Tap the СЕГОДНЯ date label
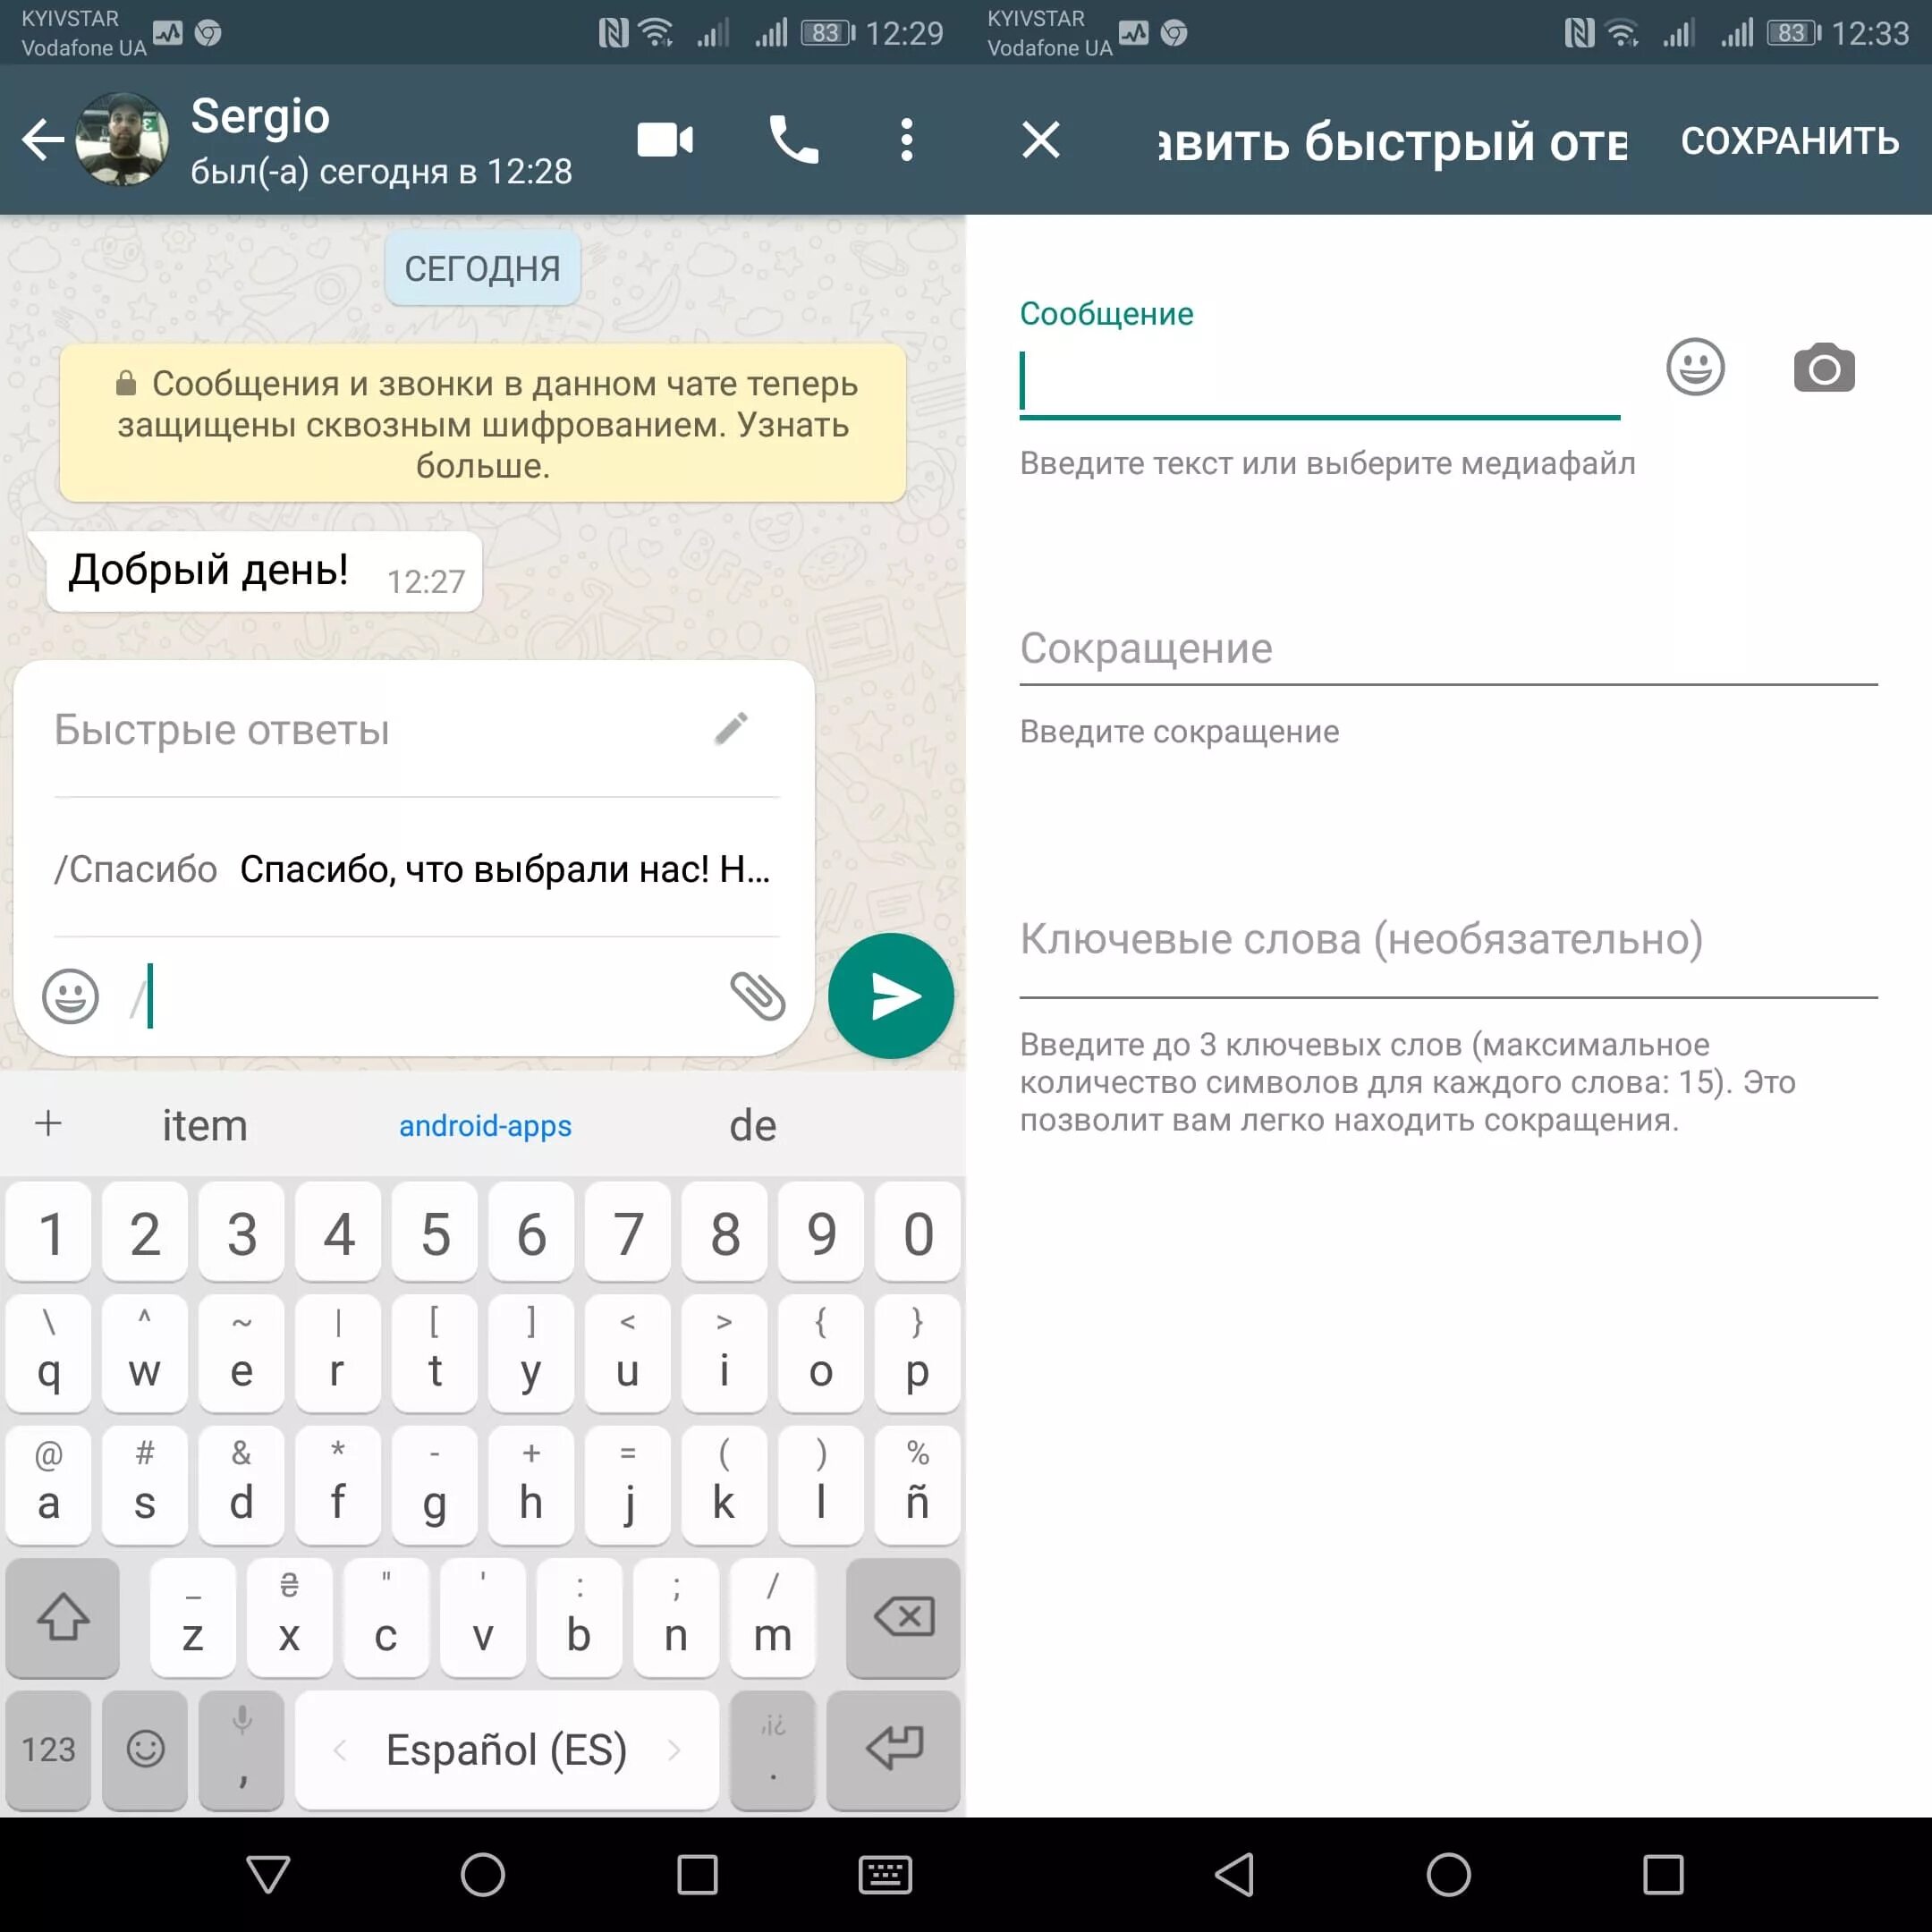1932x1932 pixels. click(x=483, y=268)
